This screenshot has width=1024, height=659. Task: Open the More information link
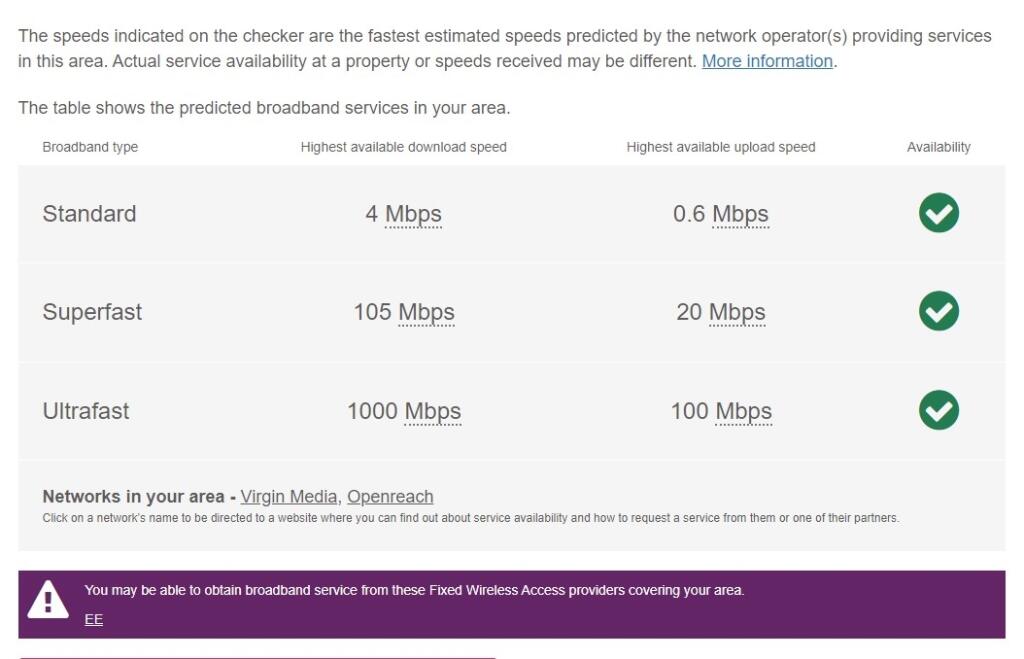point(768,60)
